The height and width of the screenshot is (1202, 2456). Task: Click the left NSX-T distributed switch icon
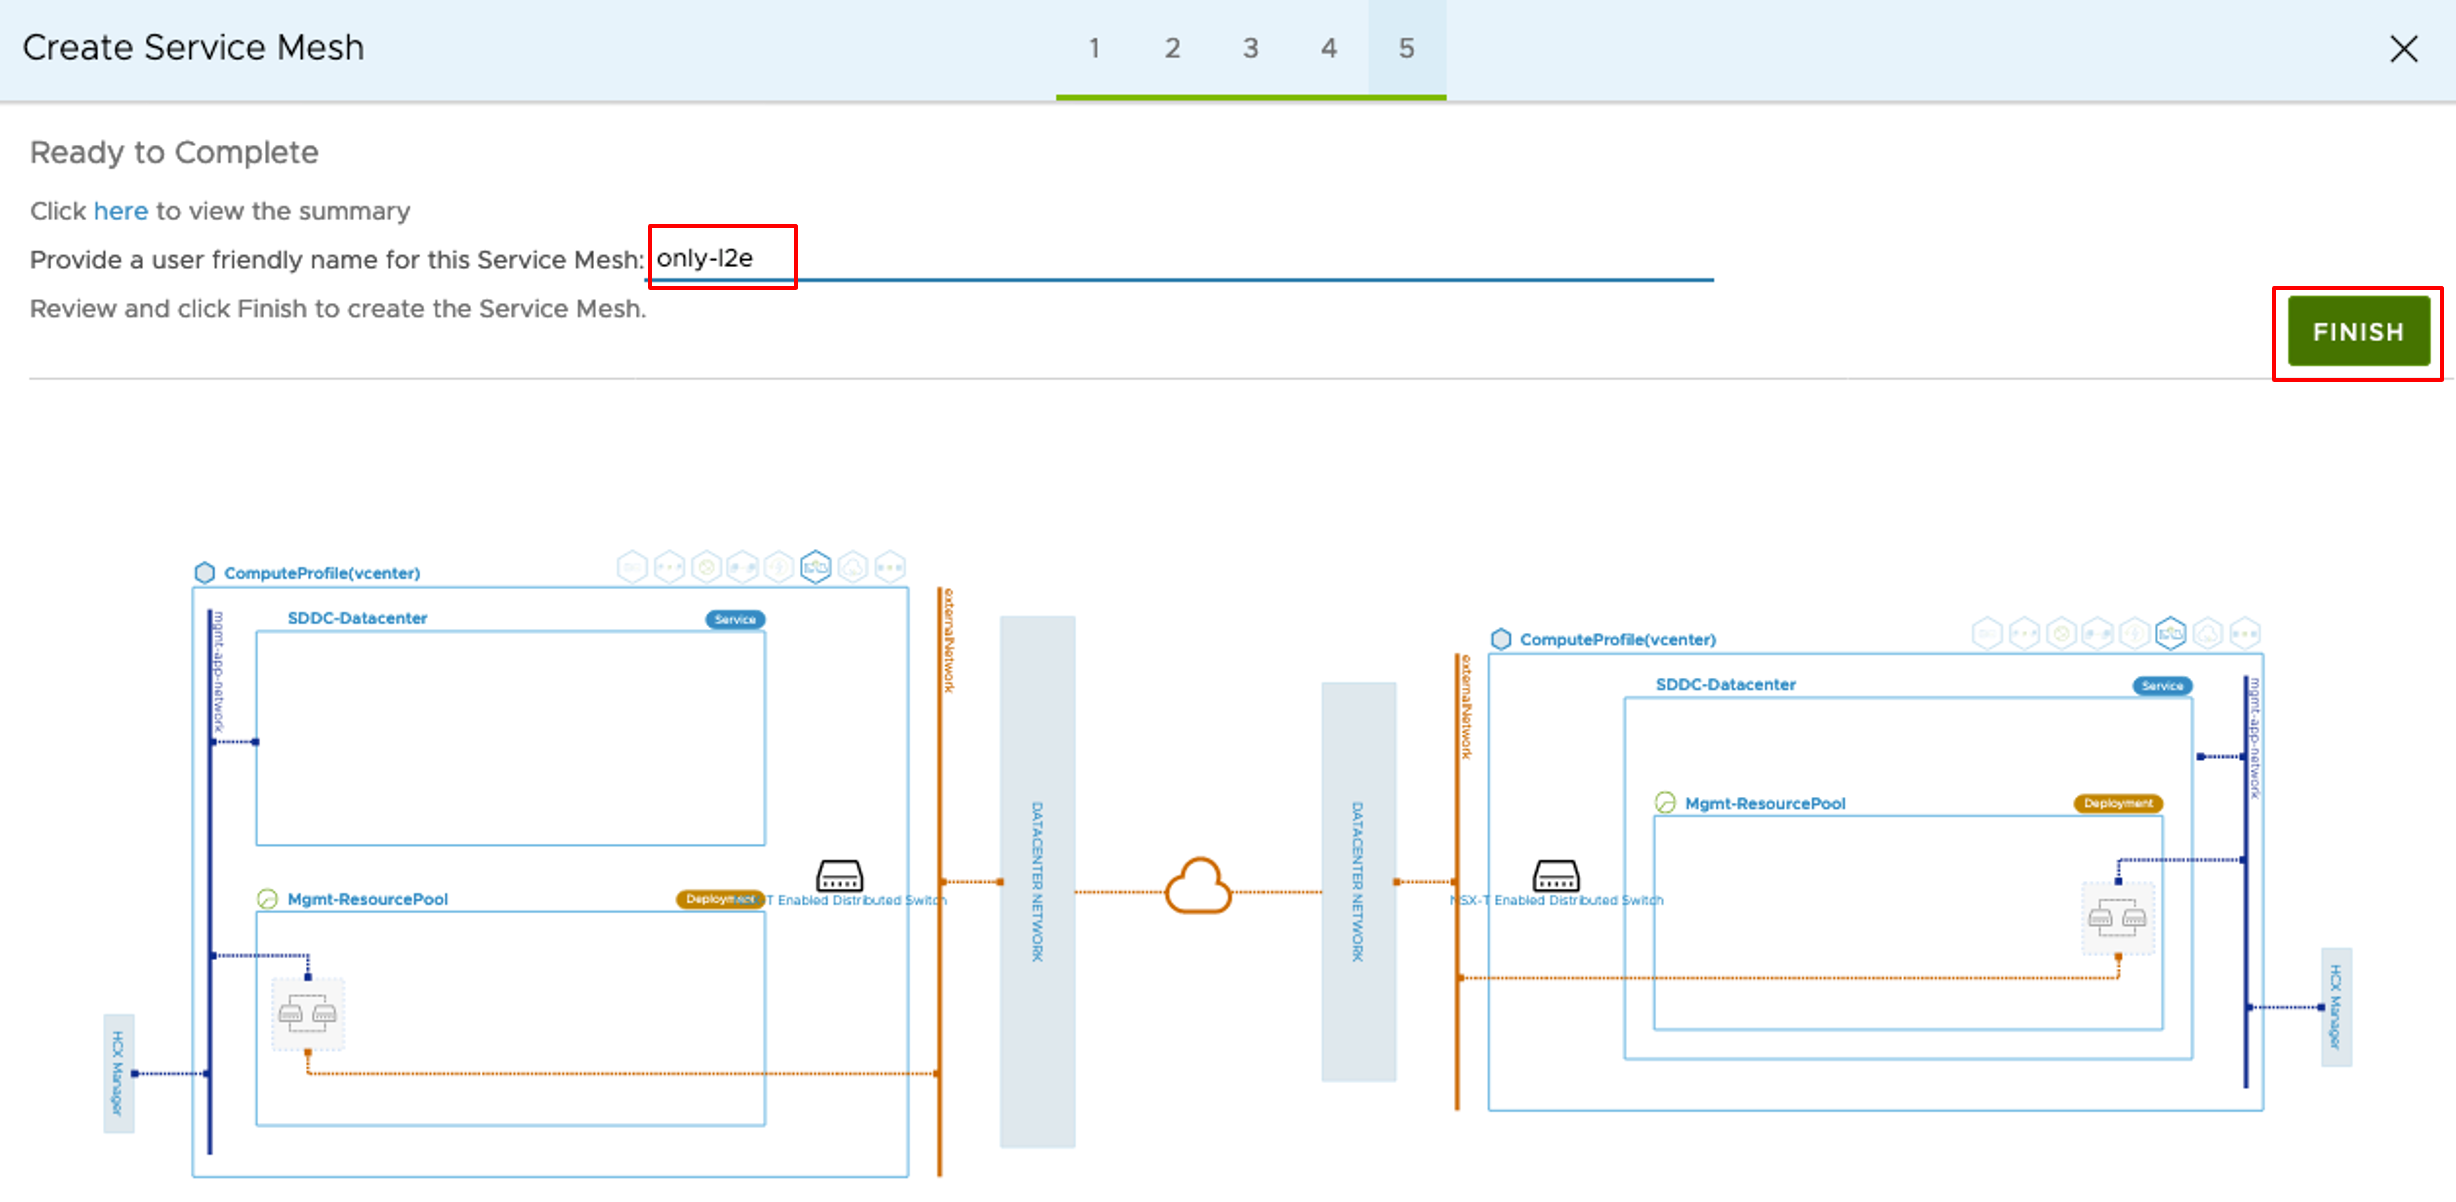(840, 875)
